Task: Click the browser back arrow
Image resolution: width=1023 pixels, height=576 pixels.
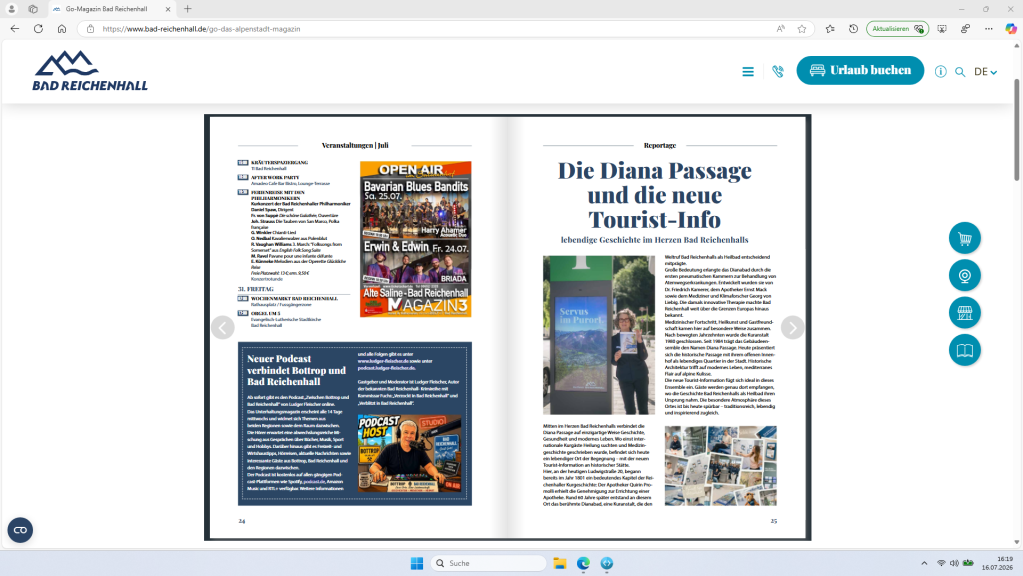Action: pos(14,29)
